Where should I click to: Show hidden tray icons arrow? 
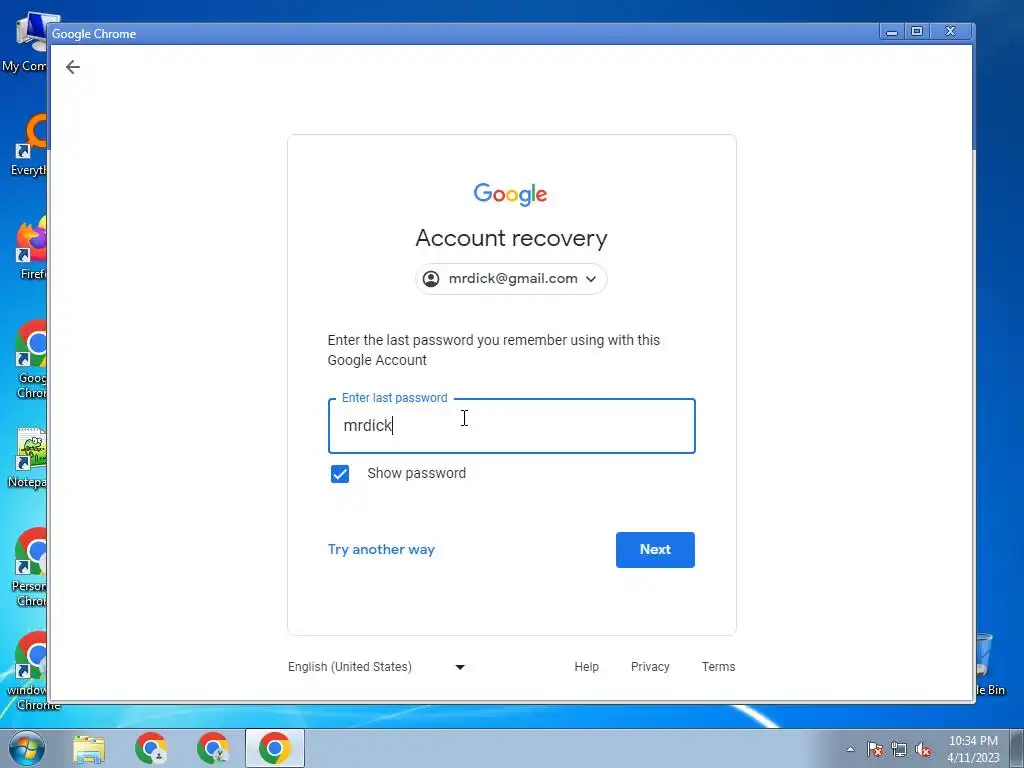click(850, 749)
